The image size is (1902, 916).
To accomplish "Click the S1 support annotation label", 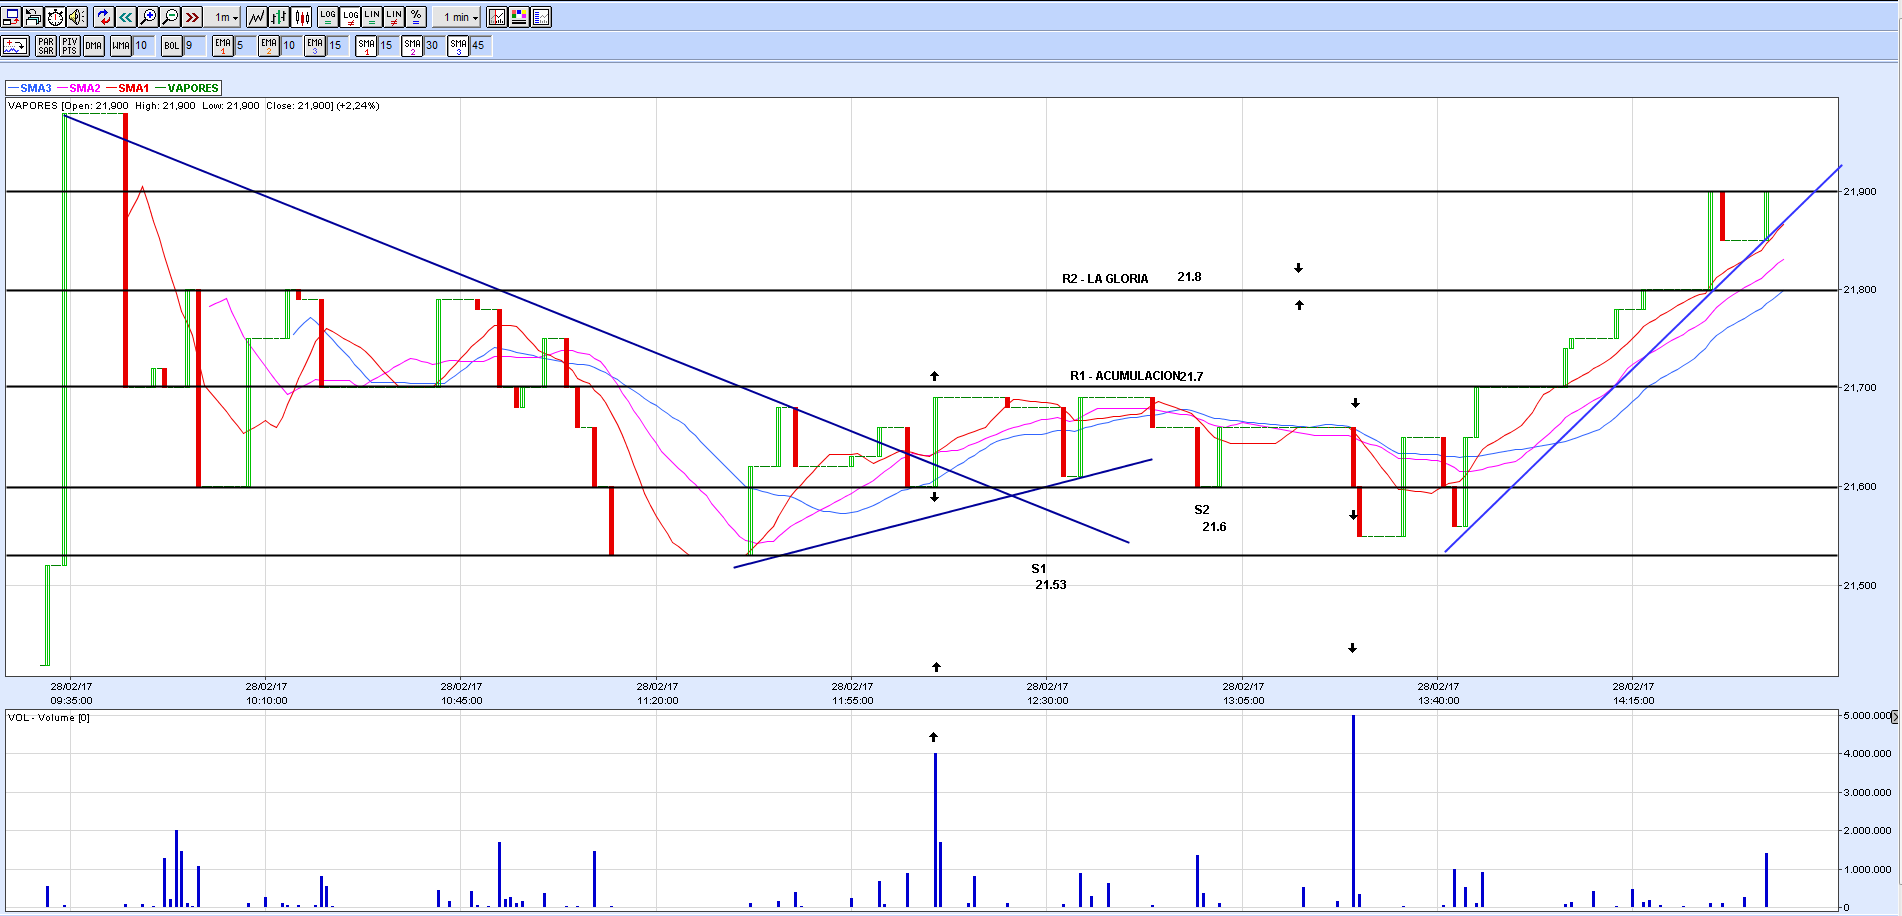I will coord(1039,569).
